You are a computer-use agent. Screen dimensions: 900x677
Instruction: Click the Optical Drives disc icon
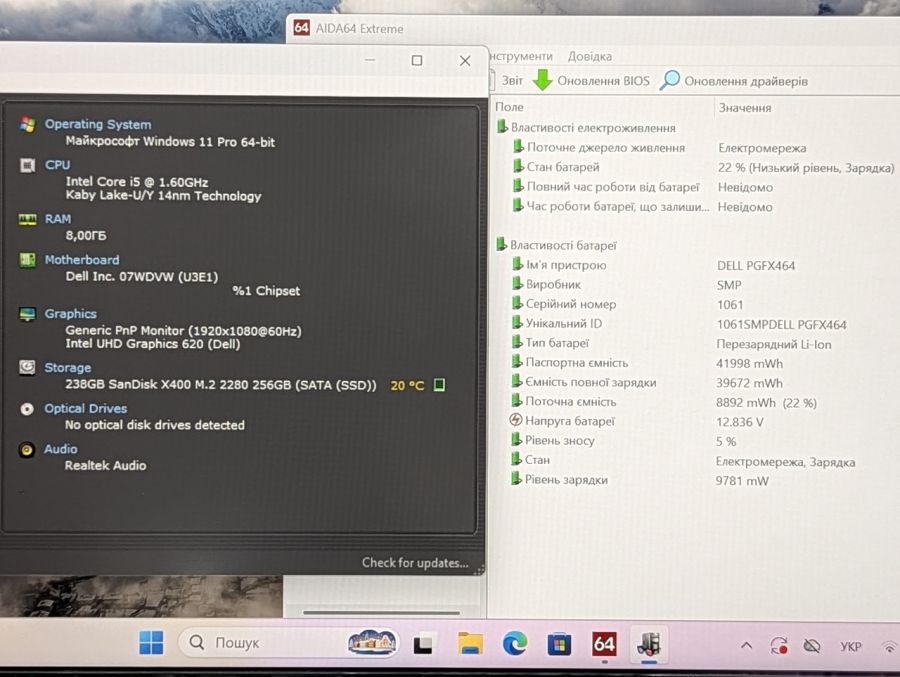27,409
